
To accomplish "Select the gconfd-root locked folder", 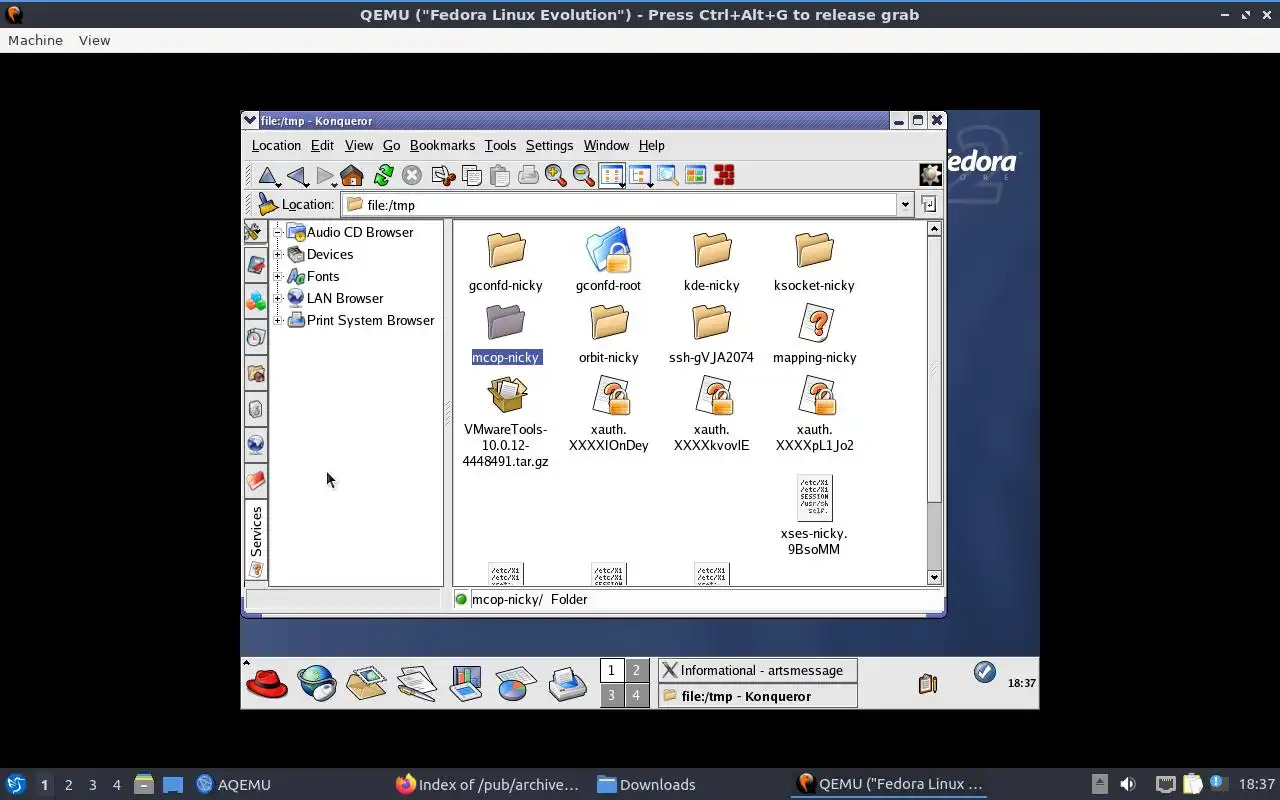I will 608,262.
